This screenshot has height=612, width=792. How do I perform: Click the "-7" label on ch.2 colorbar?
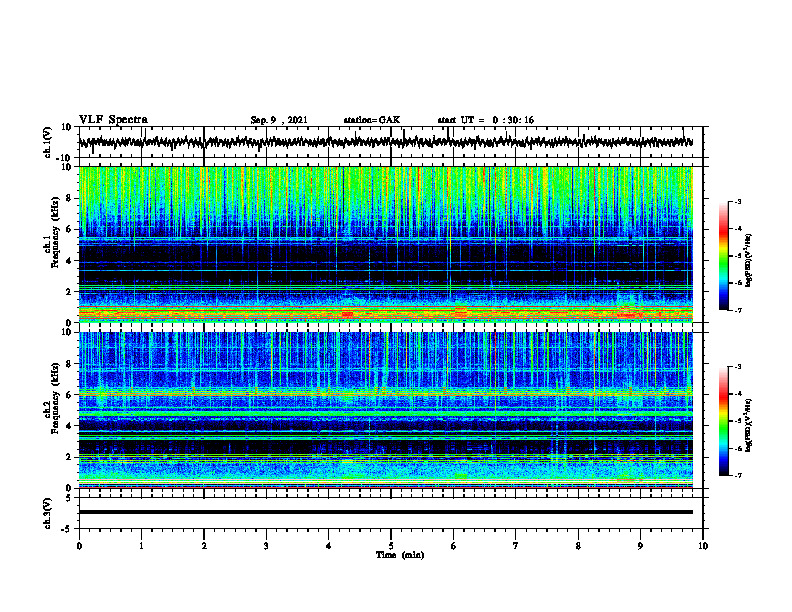pos(737,476)
